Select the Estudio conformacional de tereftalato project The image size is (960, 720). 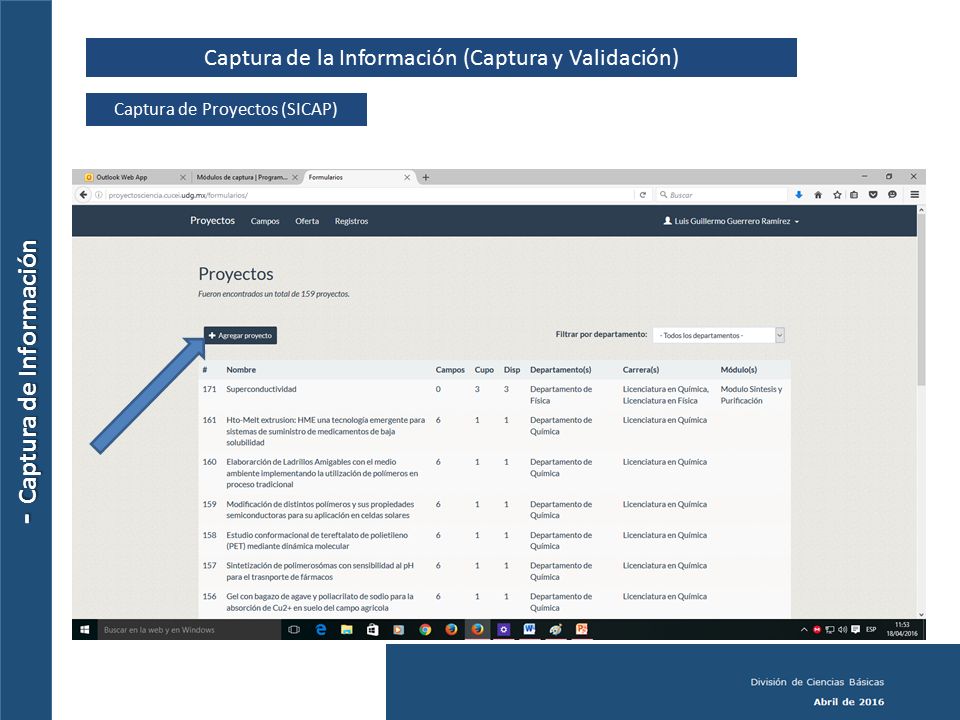(x=317, y=541)
